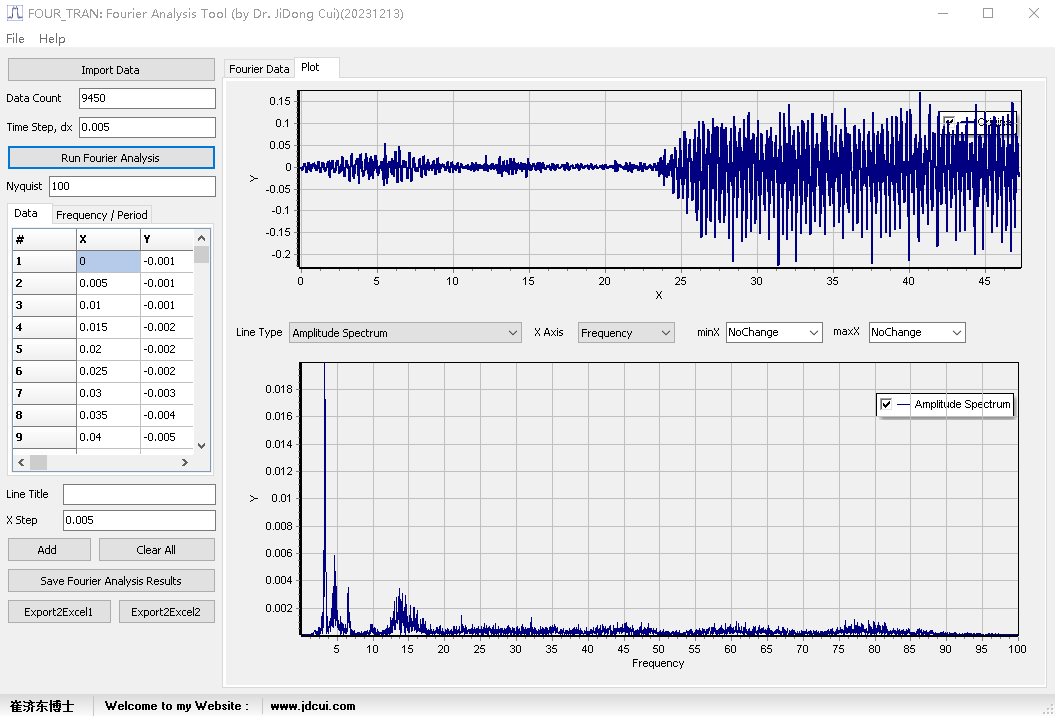Click the "Amplitude Spectrum" legend label
The image size is (1055, 716).
pos(962,404)
